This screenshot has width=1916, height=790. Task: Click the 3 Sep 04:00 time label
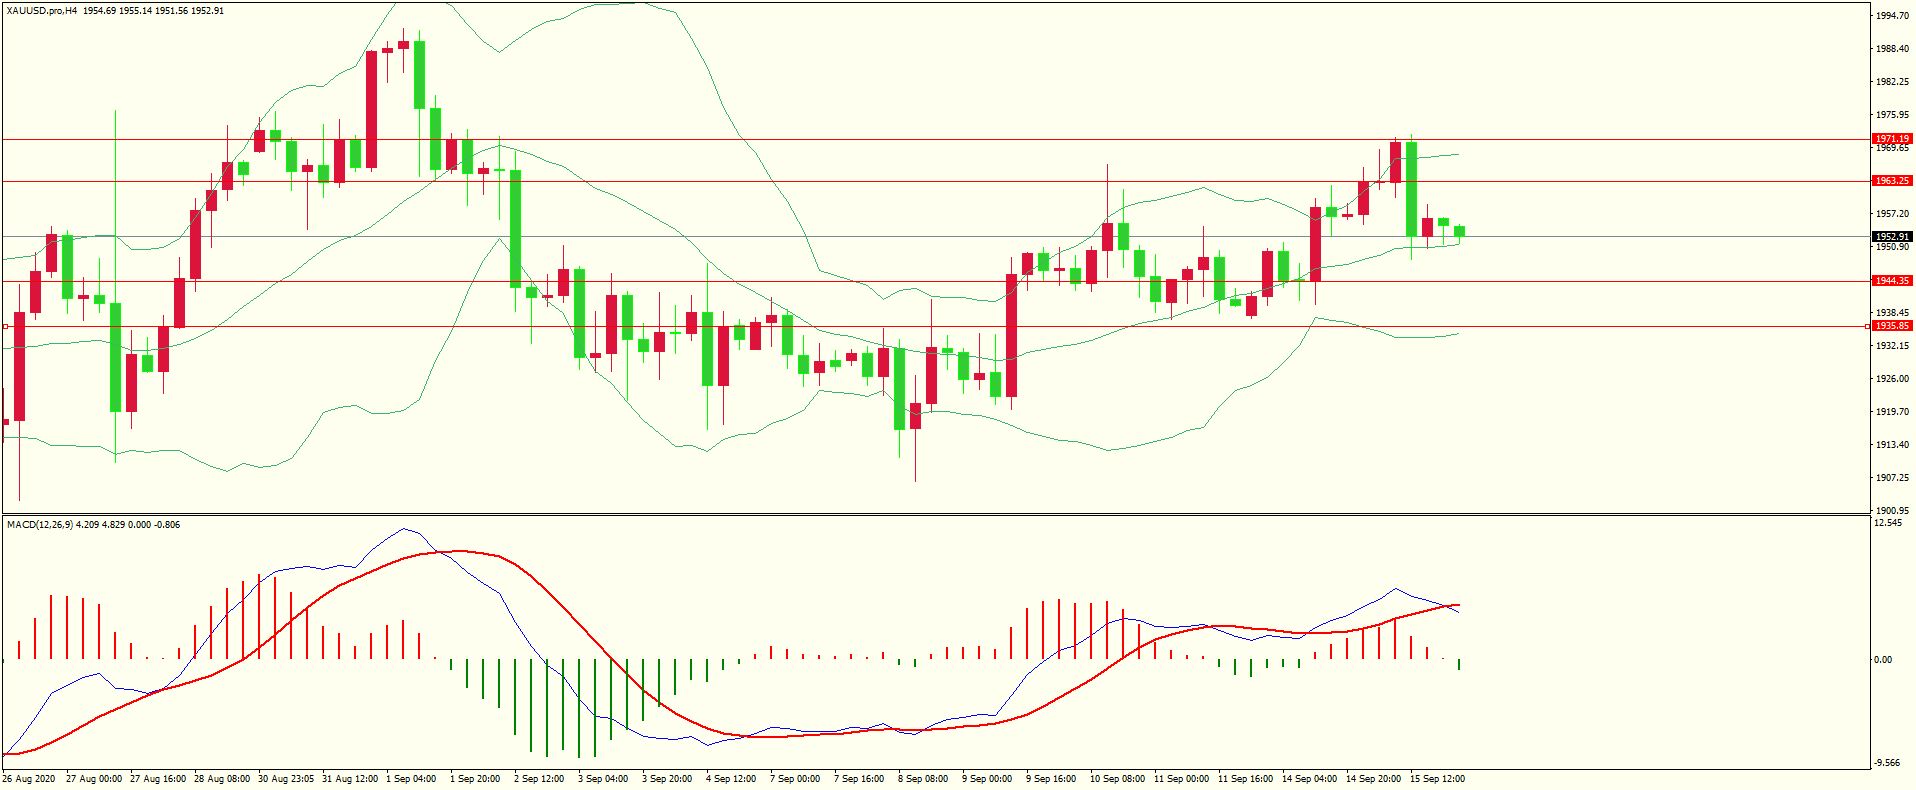click(603, 779)
